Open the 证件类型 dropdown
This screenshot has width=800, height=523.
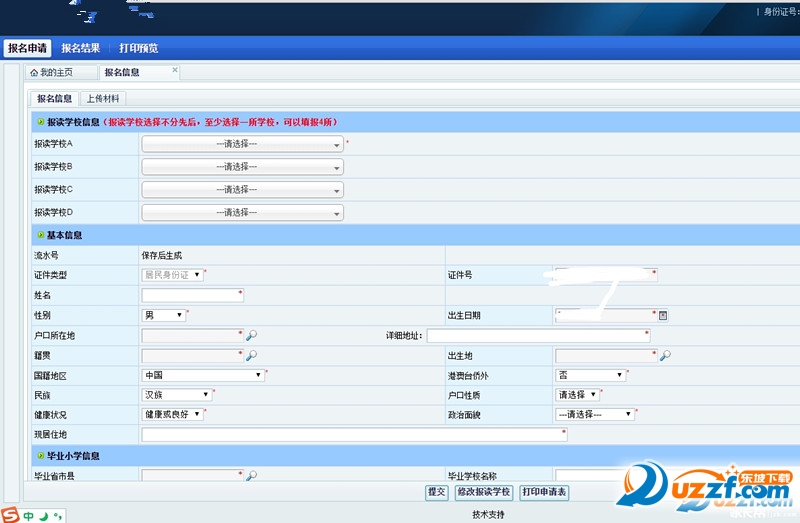172,275
